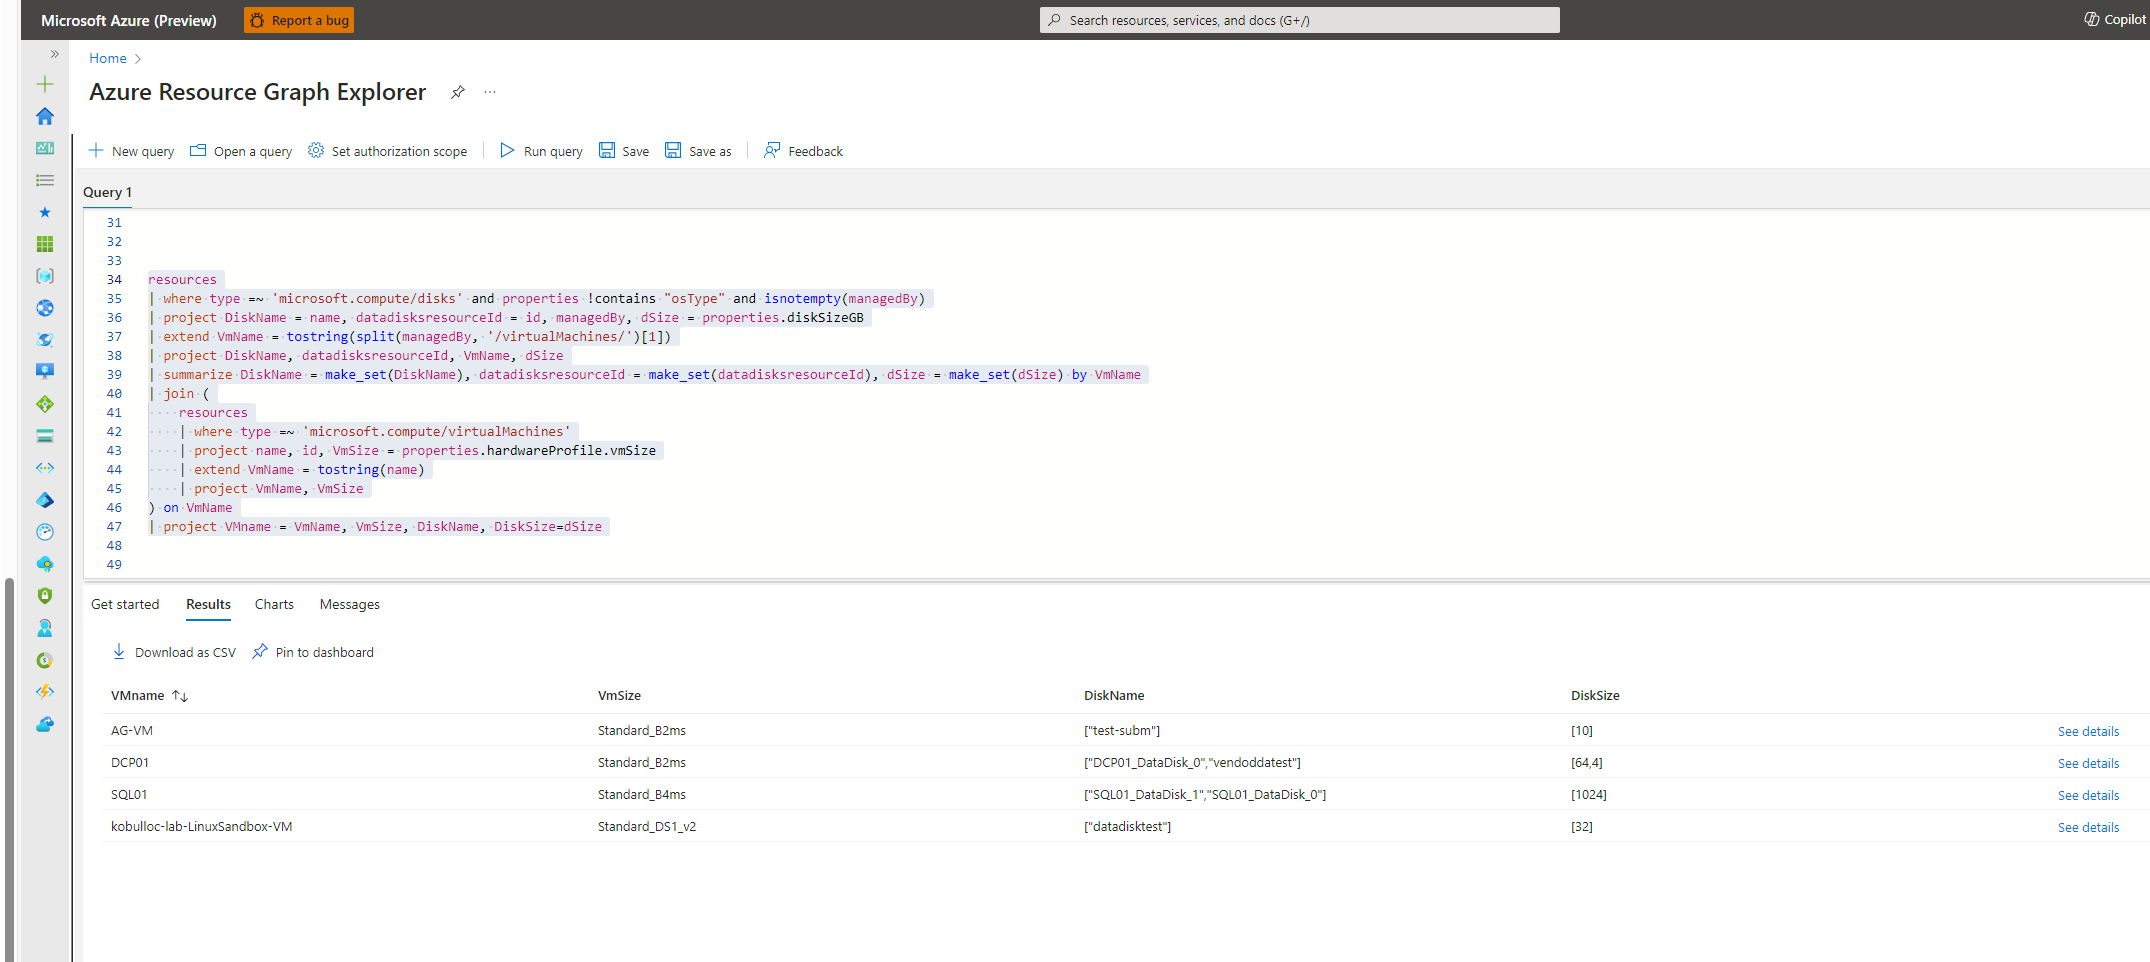The width and height of the screenshot is (2150, 962).
Task: Open See details for kobulloc-lab-LinuxSandbox-VM row
Action: click(2088, 827)
